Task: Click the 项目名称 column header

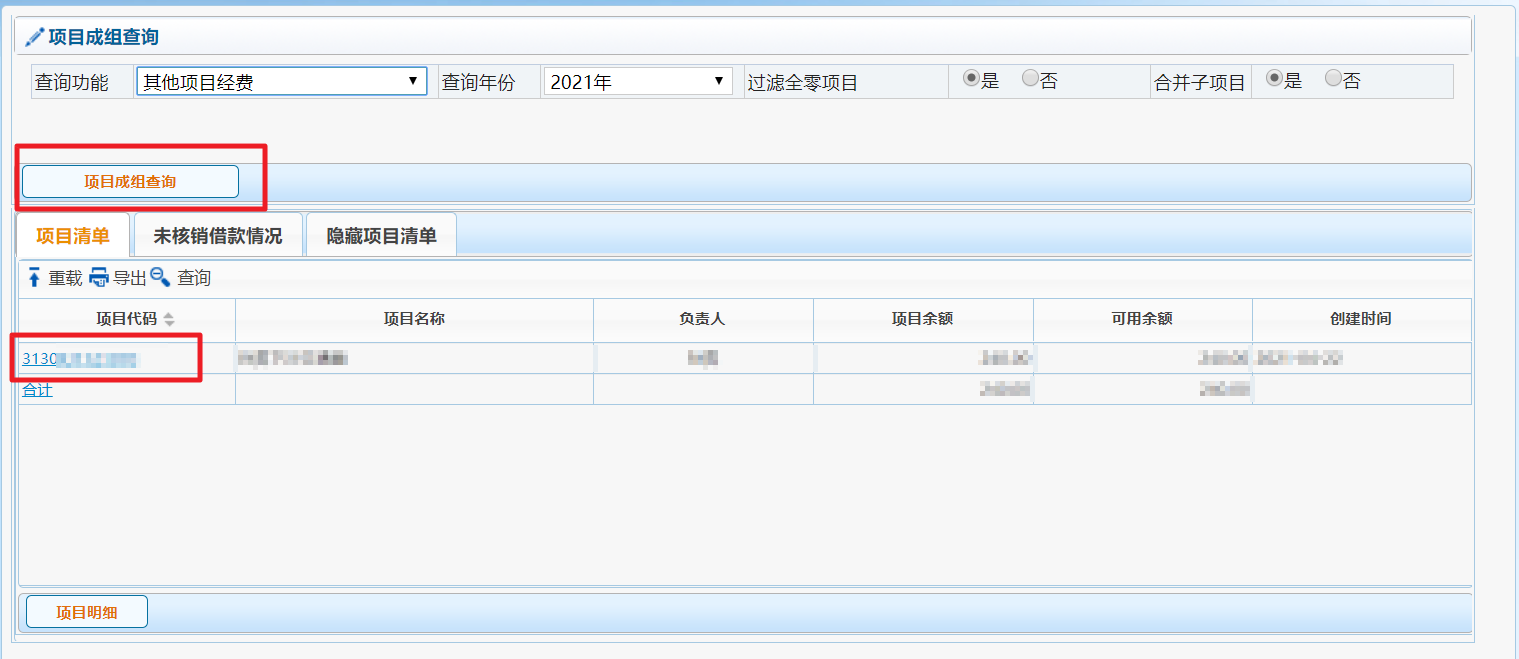Action: [414, 319]
